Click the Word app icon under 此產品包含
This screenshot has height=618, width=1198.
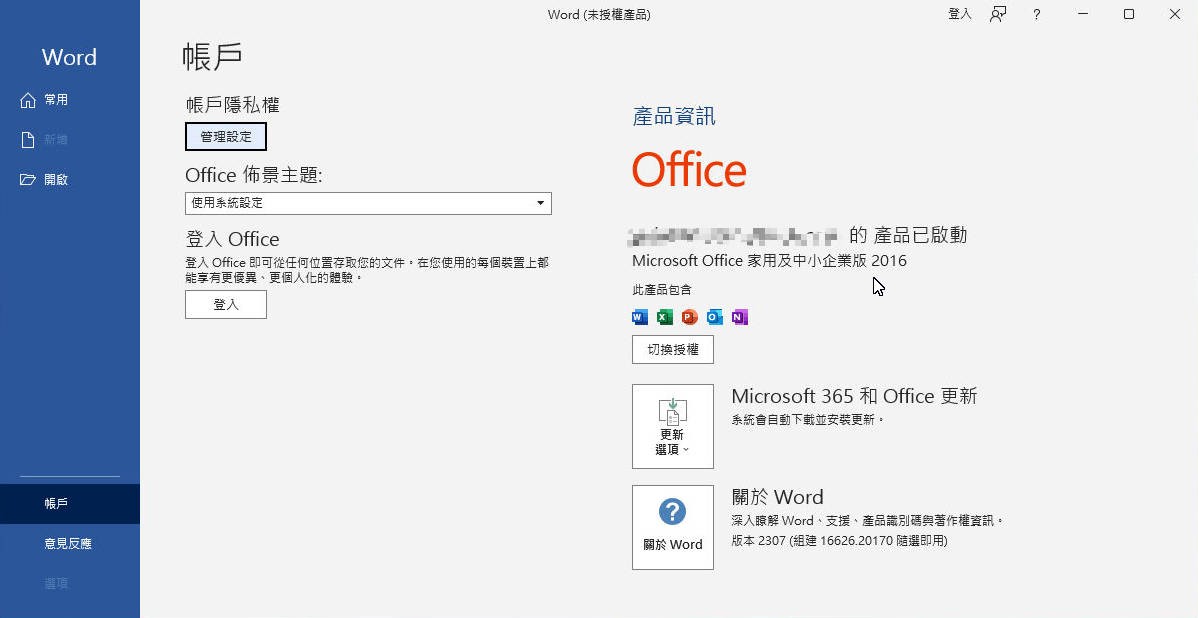[640, 317]
